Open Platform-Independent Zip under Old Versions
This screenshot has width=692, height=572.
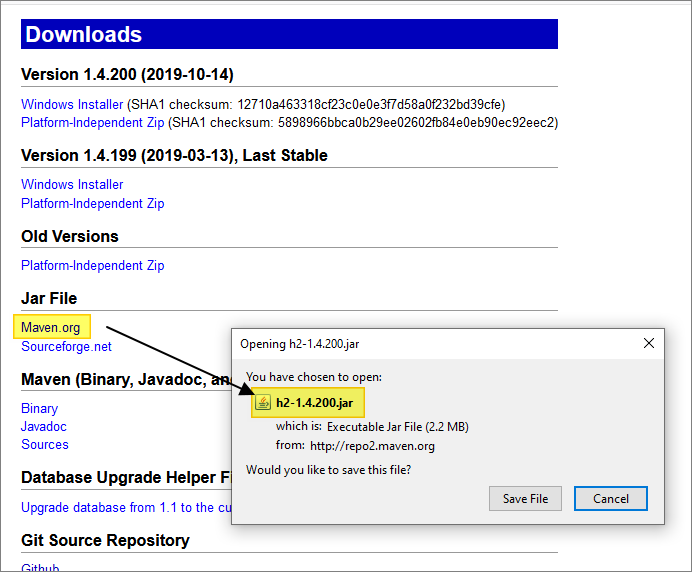point(92,265)
